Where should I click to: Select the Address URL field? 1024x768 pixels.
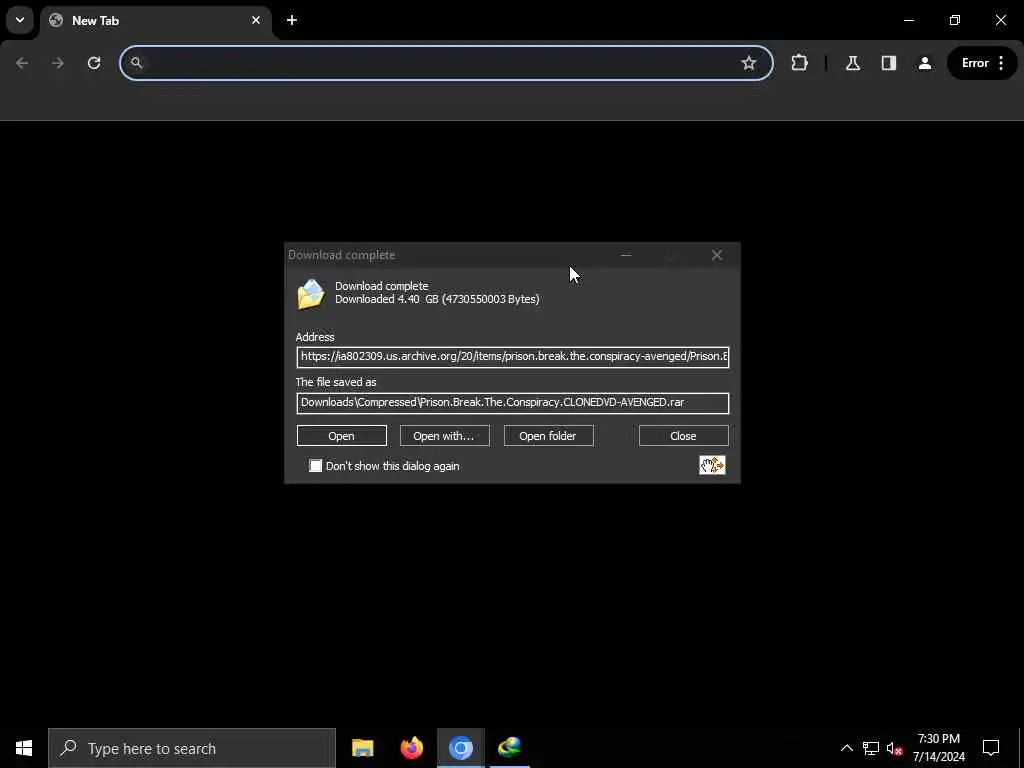[513, 357]
